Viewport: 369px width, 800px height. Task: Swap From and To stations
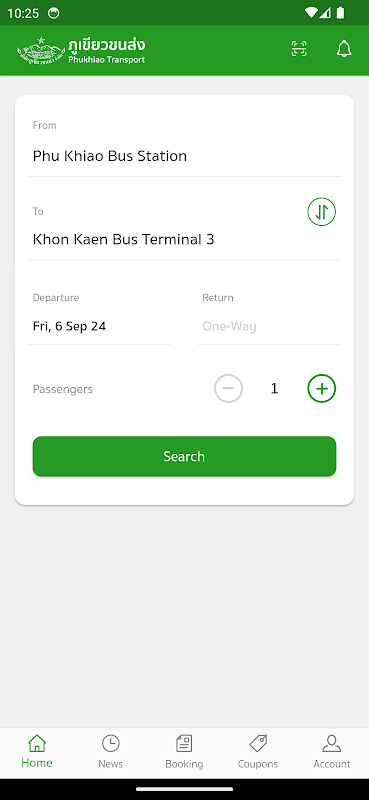322,211
